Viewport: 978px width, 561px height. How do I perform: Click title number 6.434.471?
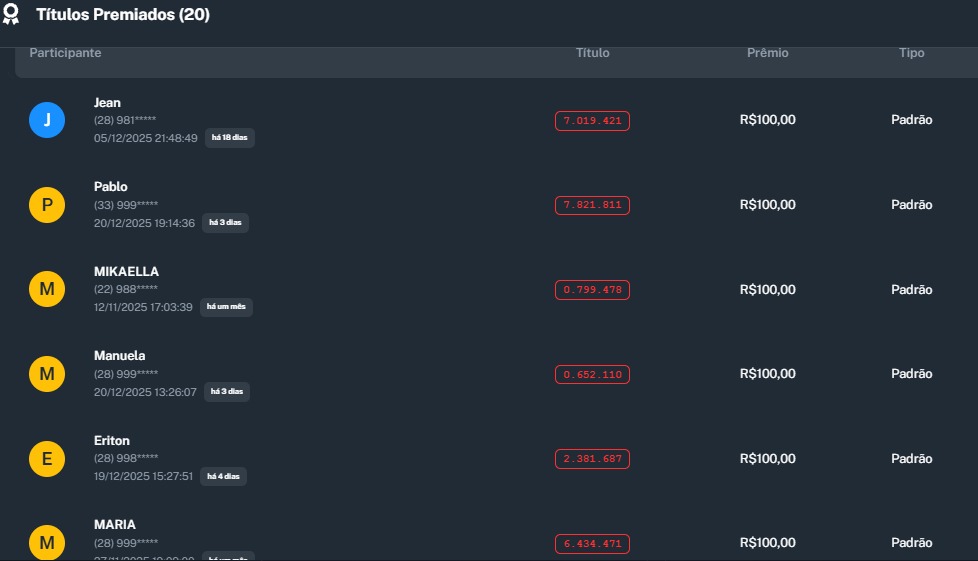(x=593, y=543)
